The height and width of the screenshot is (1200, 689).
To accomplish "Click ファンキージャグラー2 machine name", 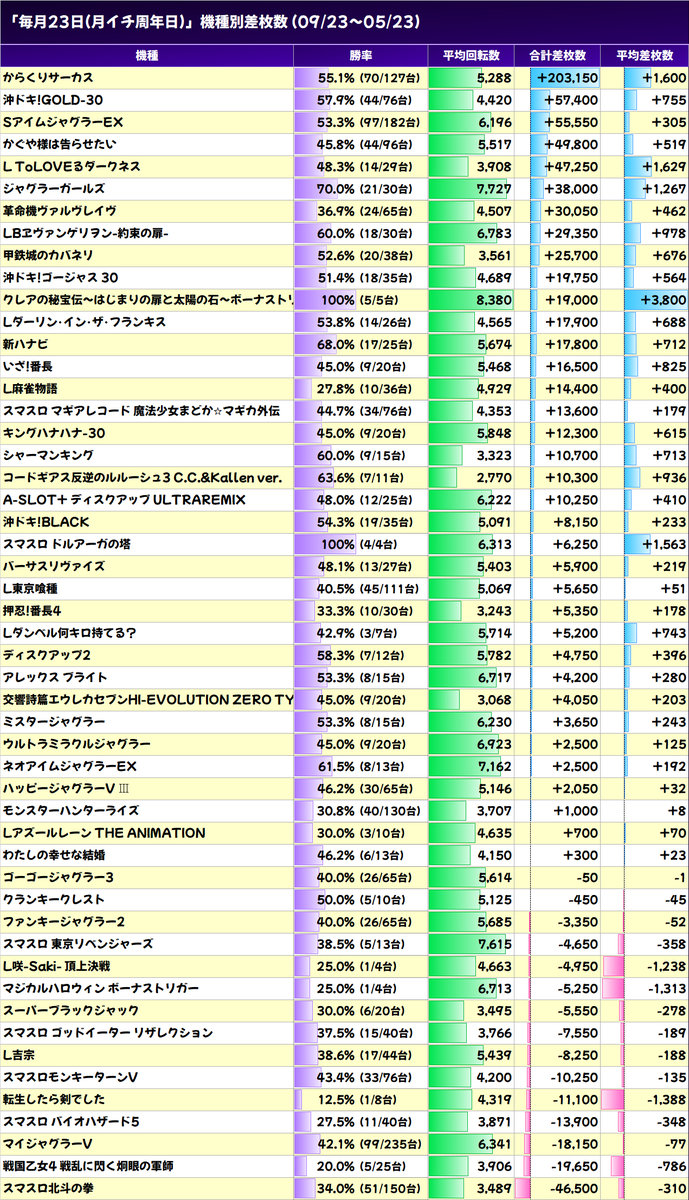I will (x=64, y=920).
